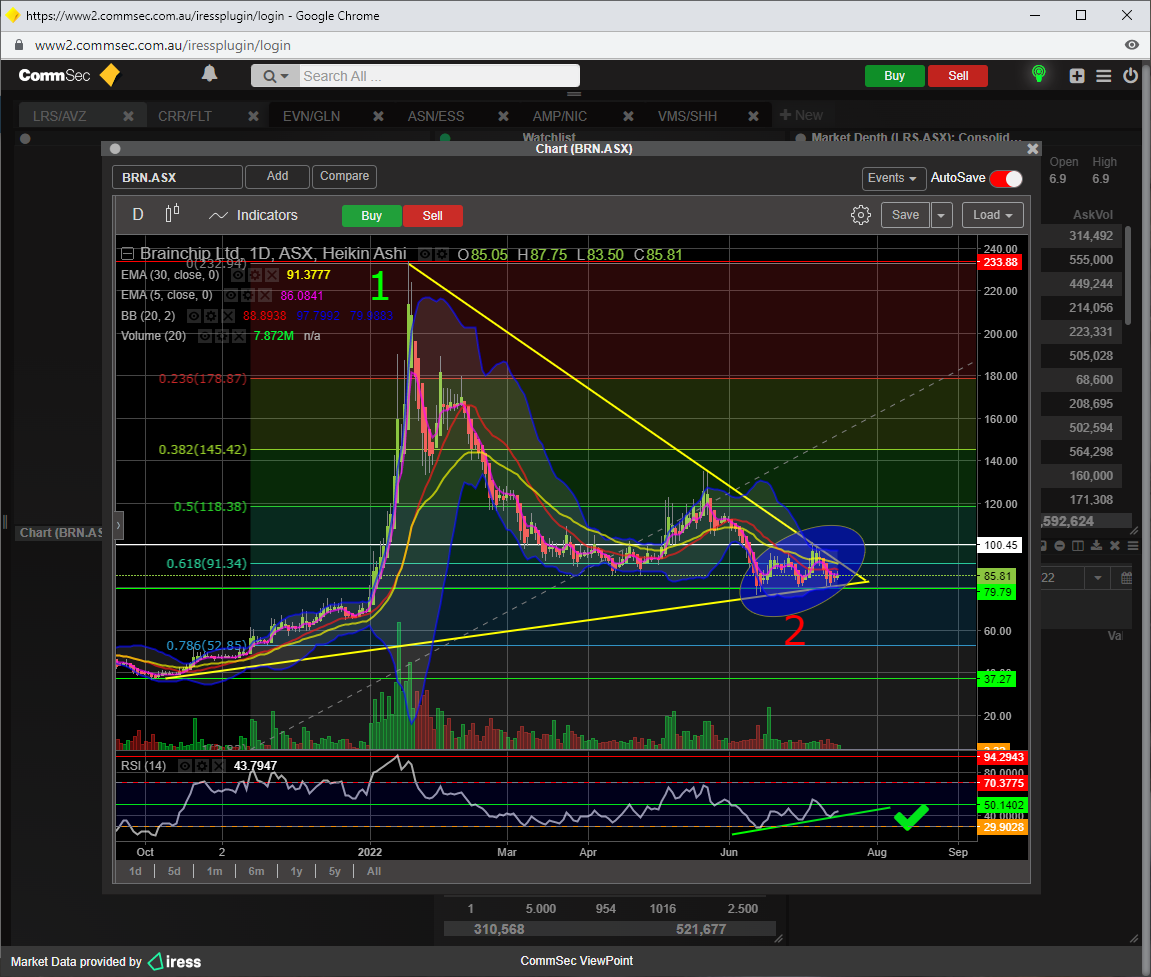Click the BRN.ASX symbol input field
Viewport: 1151px width, 977px height.
[x=177, y=177]
